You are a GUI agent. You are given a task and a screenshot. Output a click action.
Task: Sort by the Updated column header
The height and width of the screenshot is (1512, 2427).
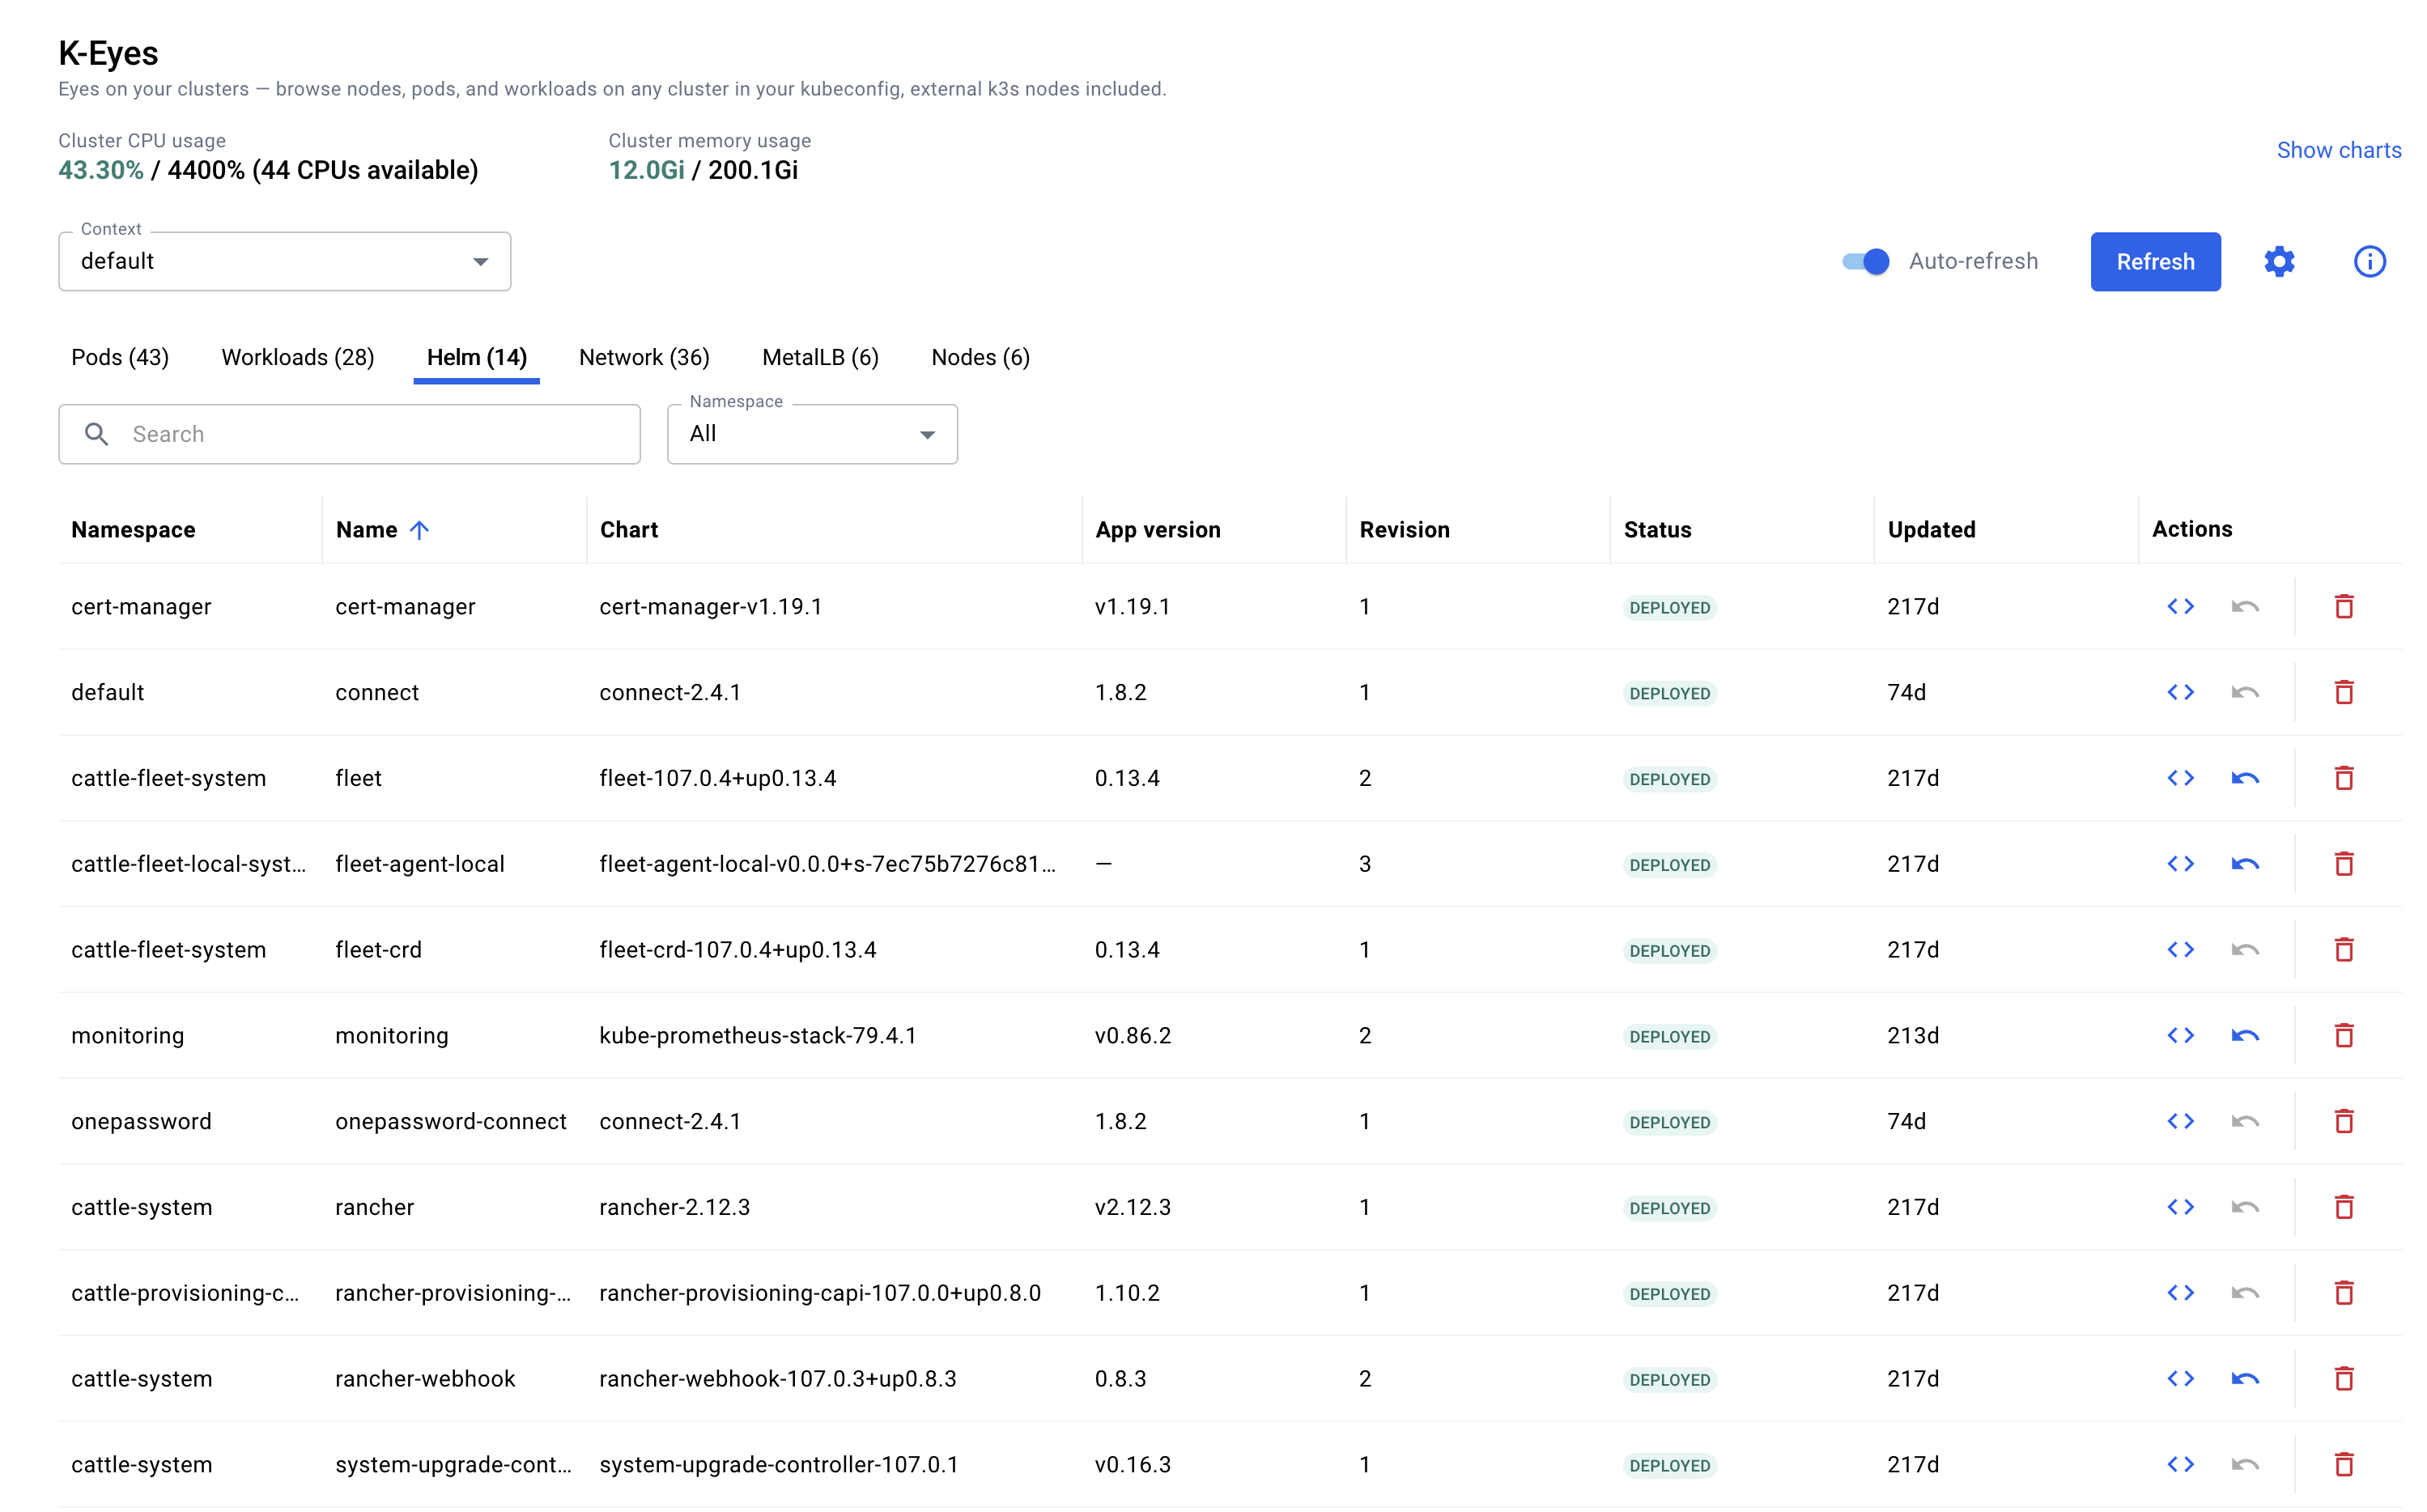pos(1931,530)
